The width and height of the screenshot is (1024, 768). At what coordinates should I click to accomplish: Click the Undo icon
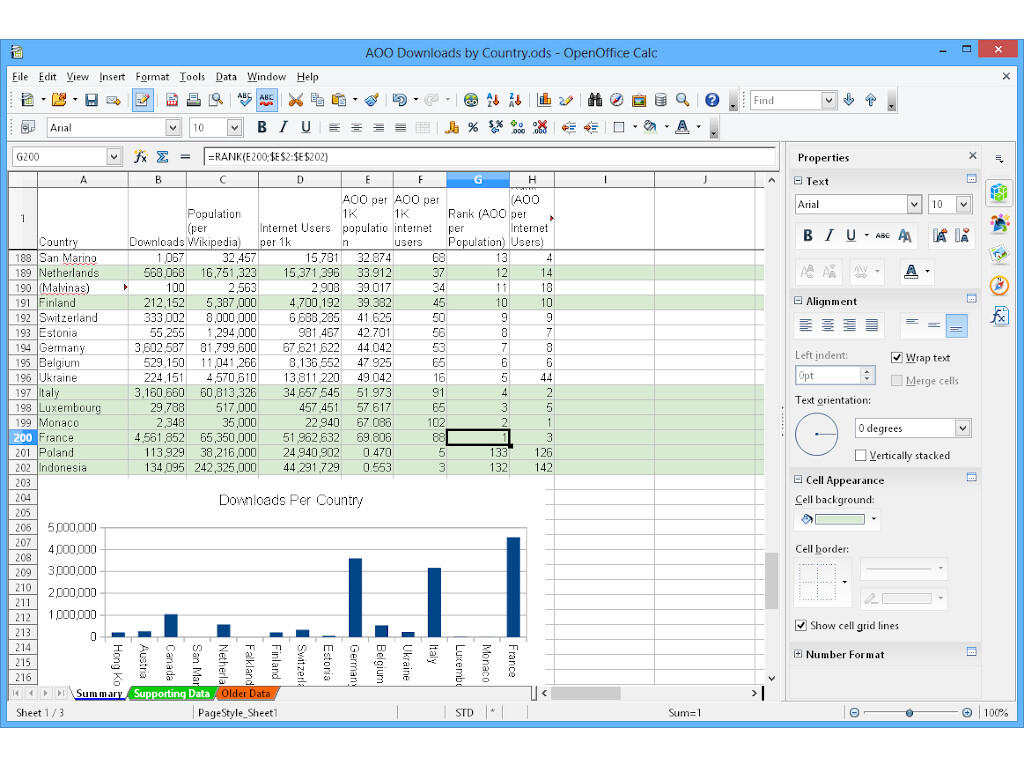pyautogui.click(x=399, y=100)
